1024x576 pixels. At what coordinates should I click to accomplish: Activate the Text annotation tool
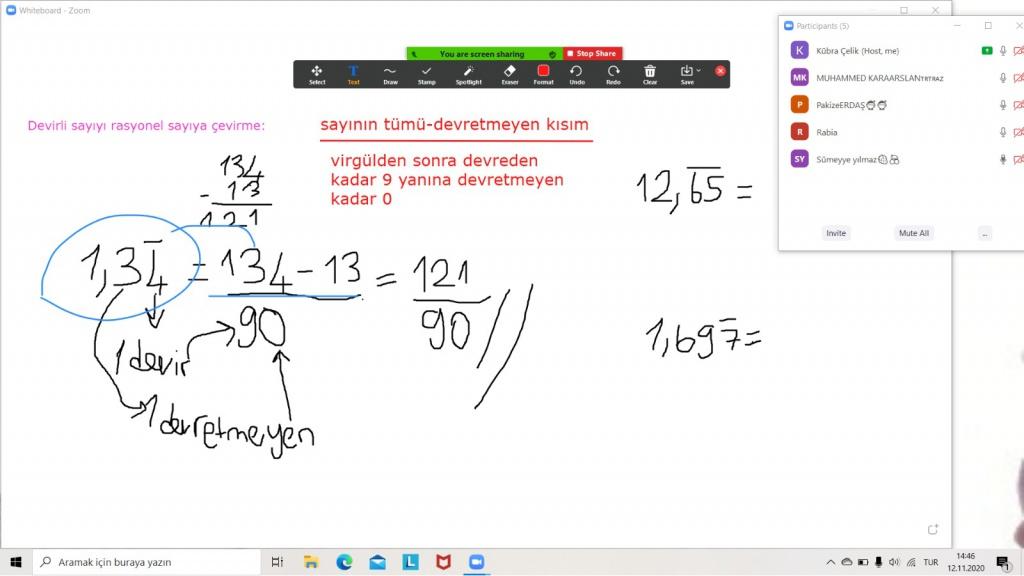click(x=353, y=74)
